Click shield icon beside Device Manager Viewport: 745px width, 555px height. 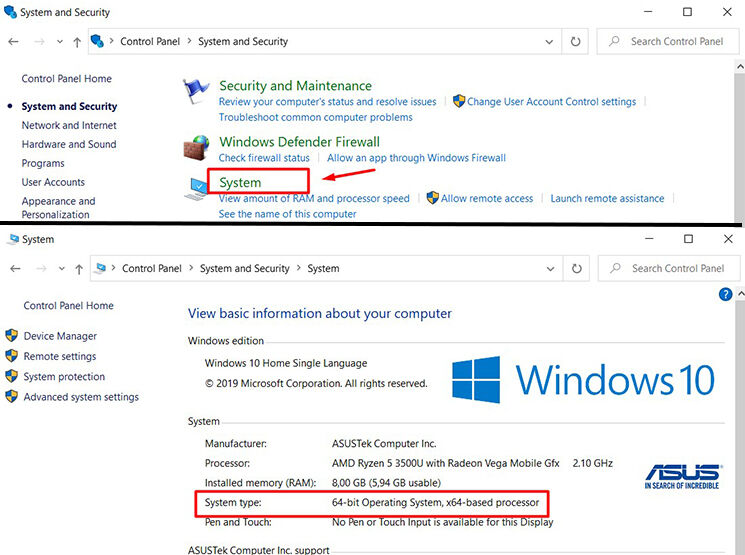[x=11, y=335]
